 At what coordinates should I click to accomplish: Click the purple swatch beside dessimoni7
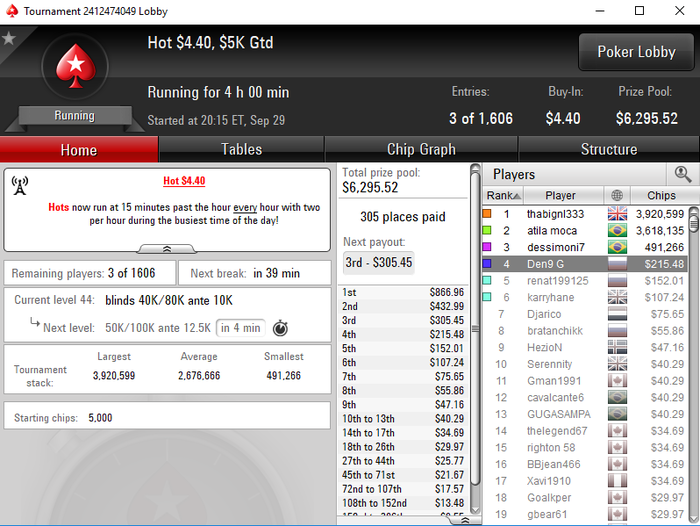[487, 247]
